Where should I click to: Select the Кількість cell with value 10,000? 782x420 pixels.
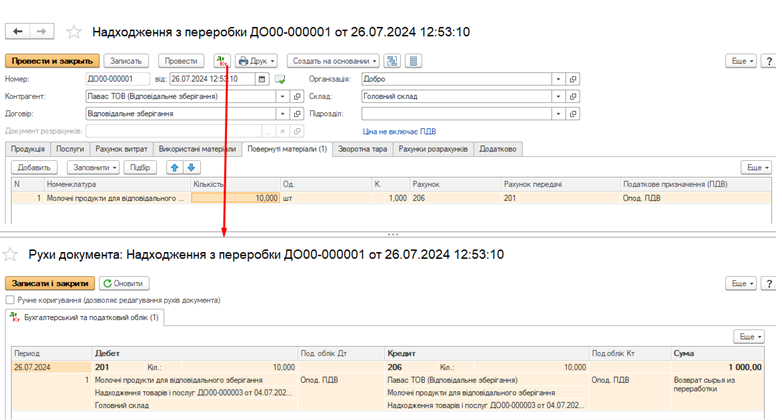point(236,198)
